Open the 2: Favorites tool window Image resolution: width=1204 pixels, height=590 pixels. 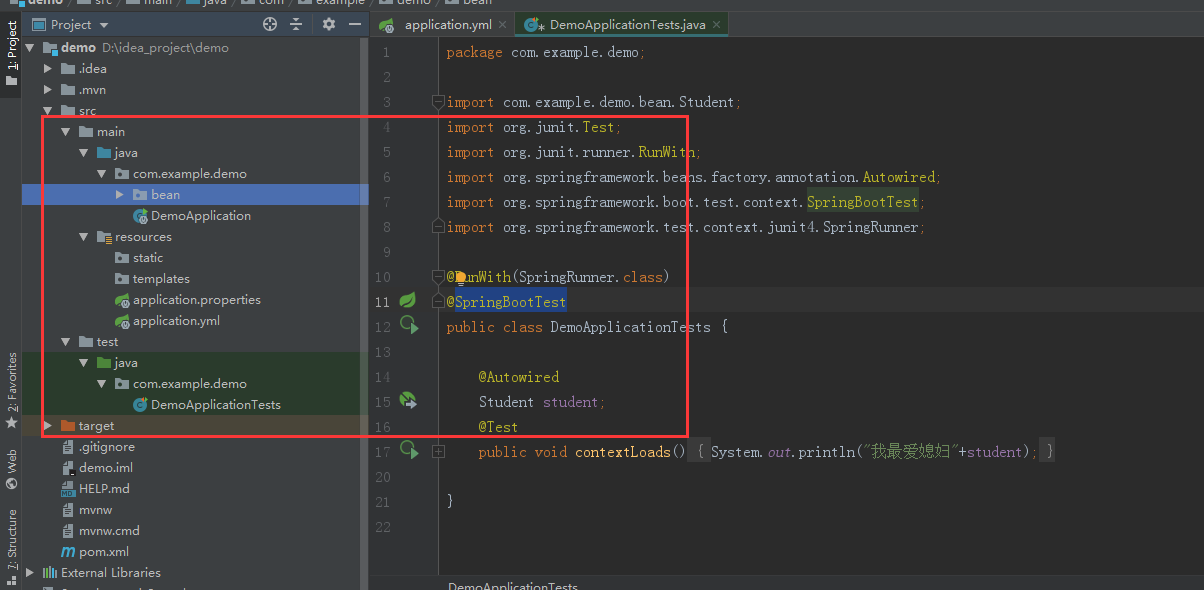point(11,390)
